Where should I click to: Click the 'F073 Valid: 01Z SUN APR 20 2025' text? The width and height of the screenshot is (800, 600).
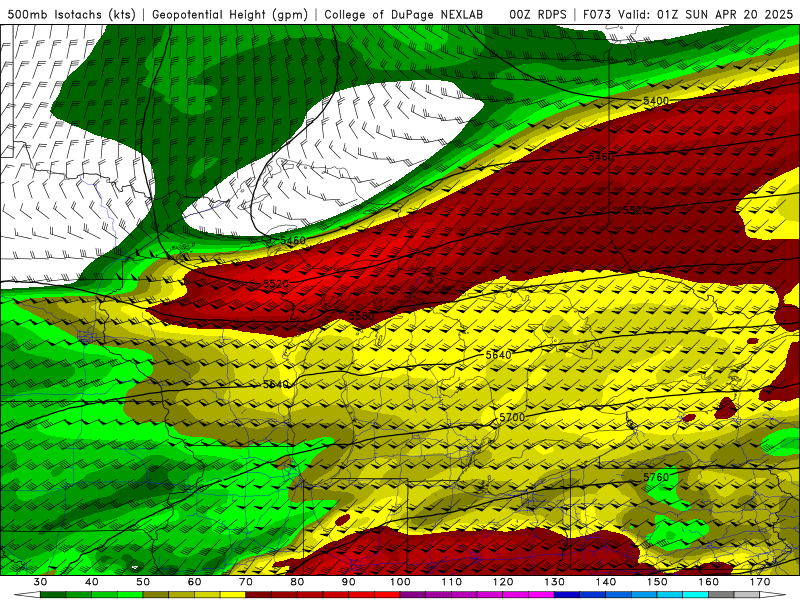click(x=688, y=14)
